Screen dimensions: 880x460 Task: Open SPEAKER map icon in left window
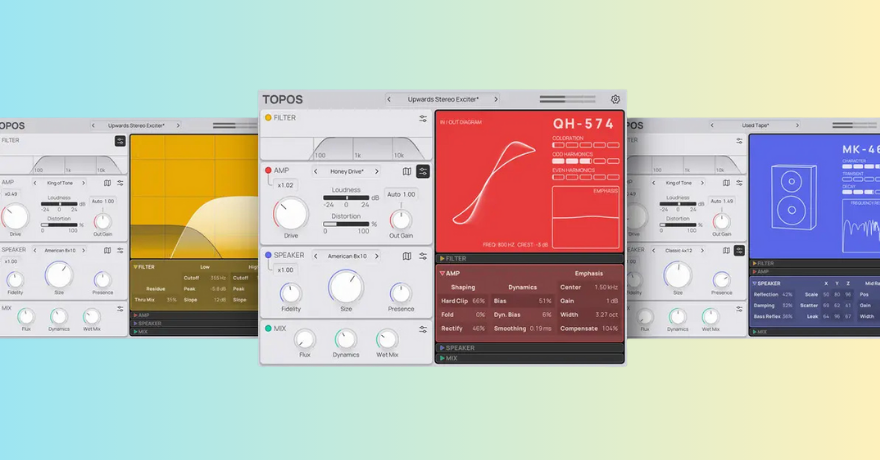pyautogui.click(x=107, y=250)
